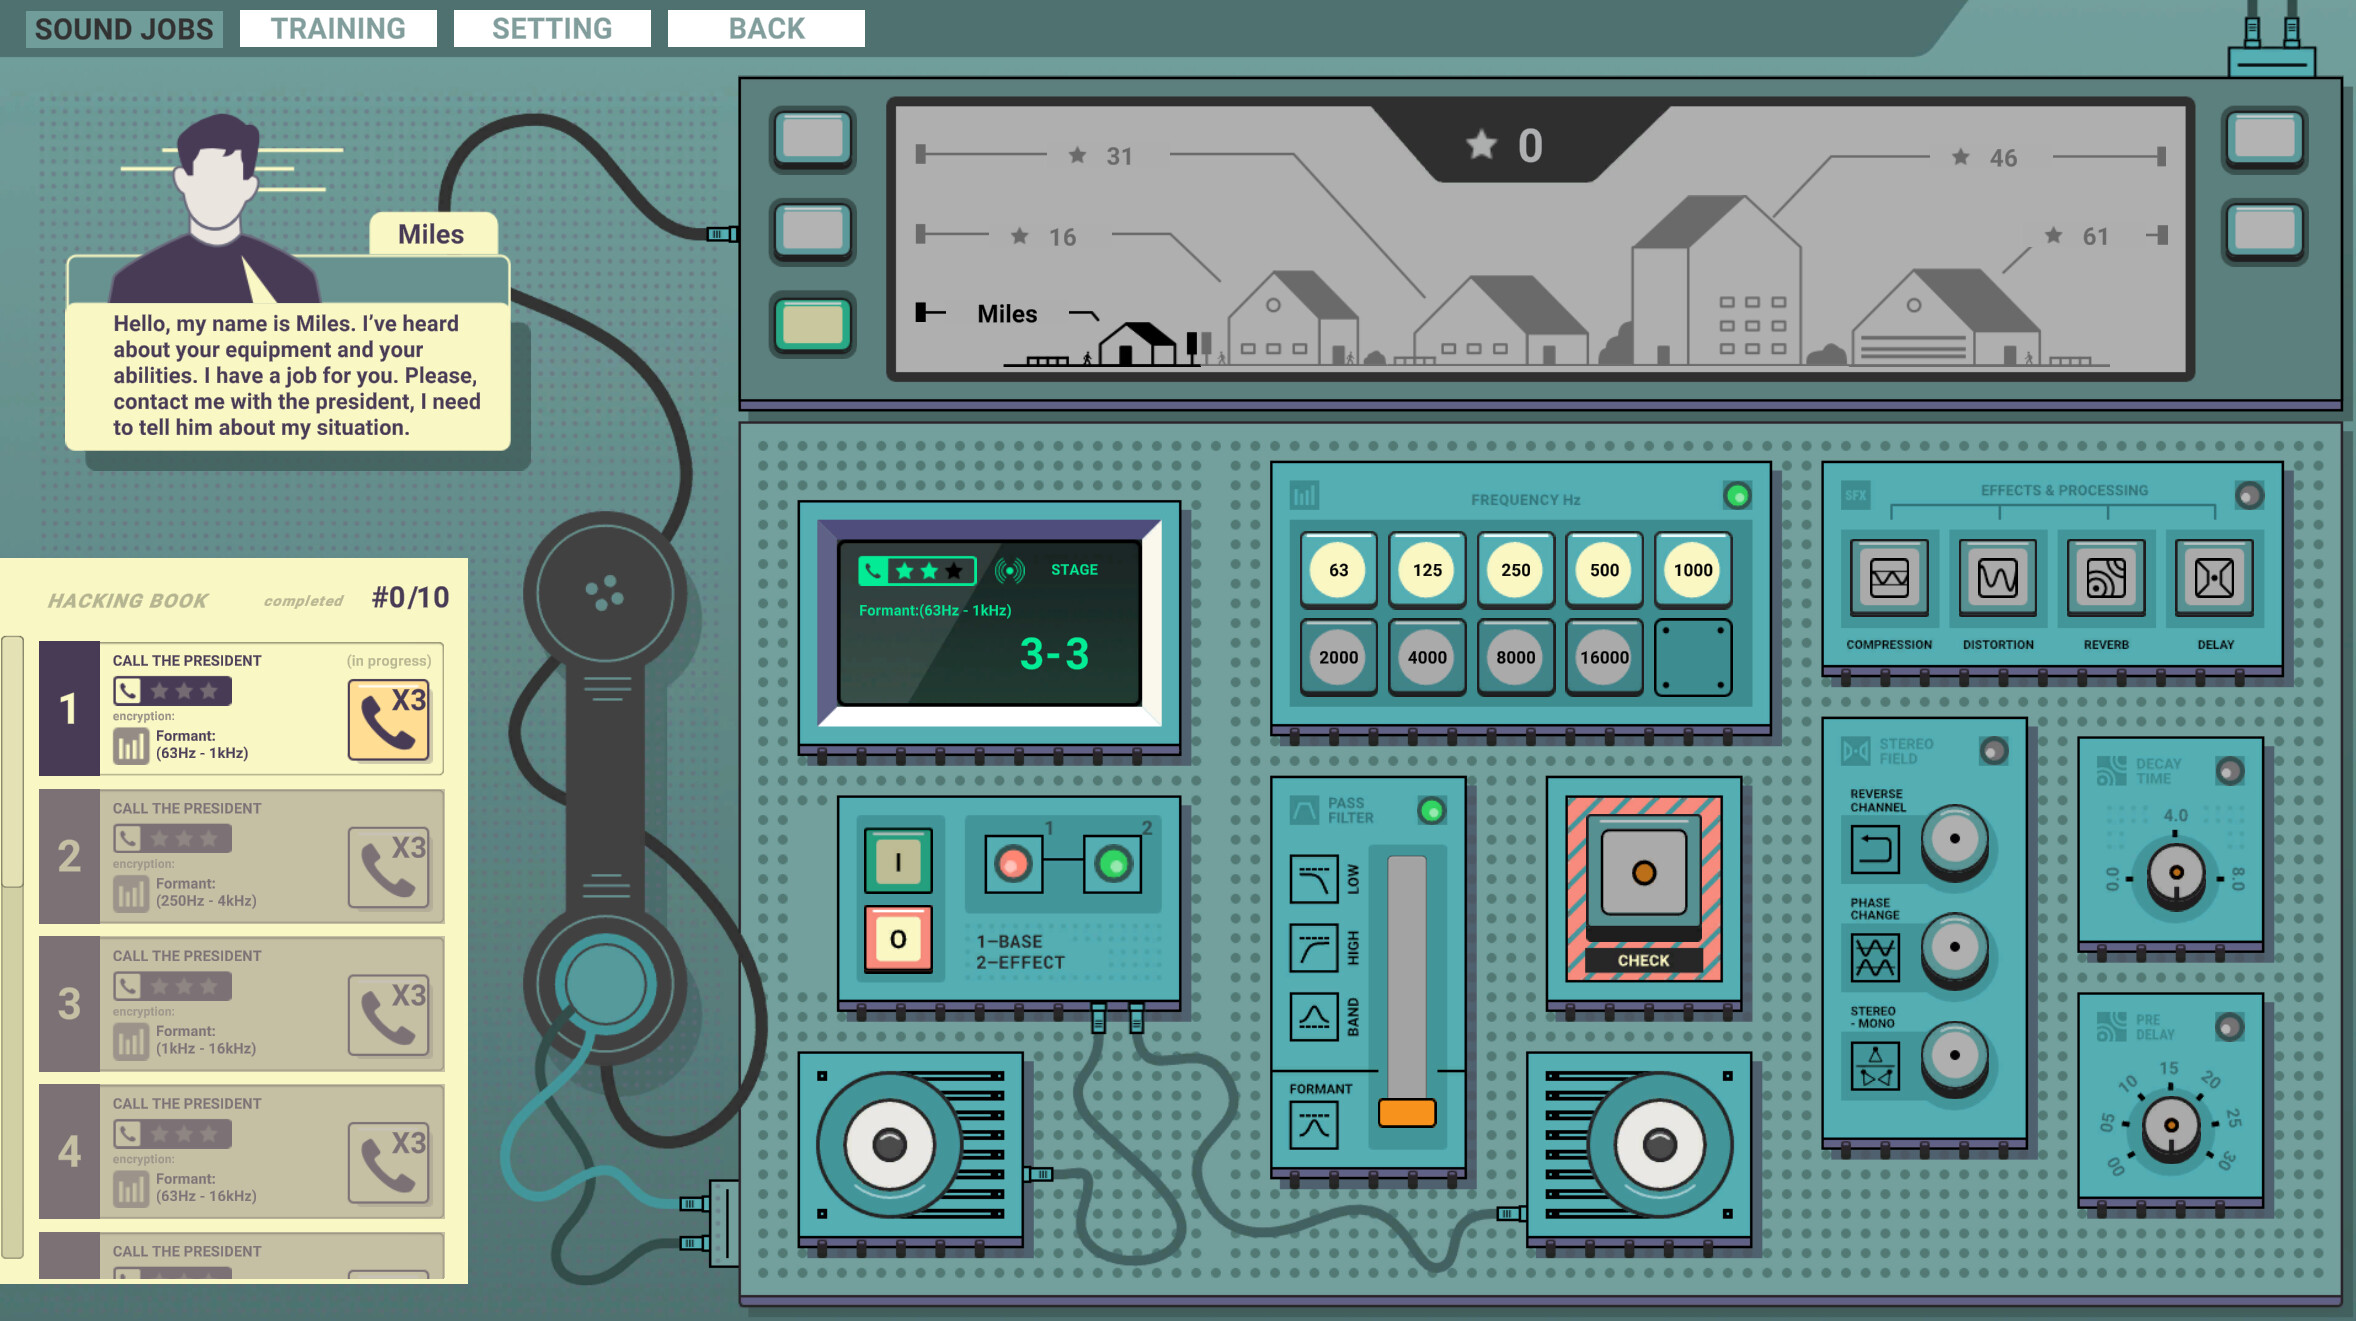
Task: Click the Stereo-Mono icon
Action: click(x=1875, y=1066)
